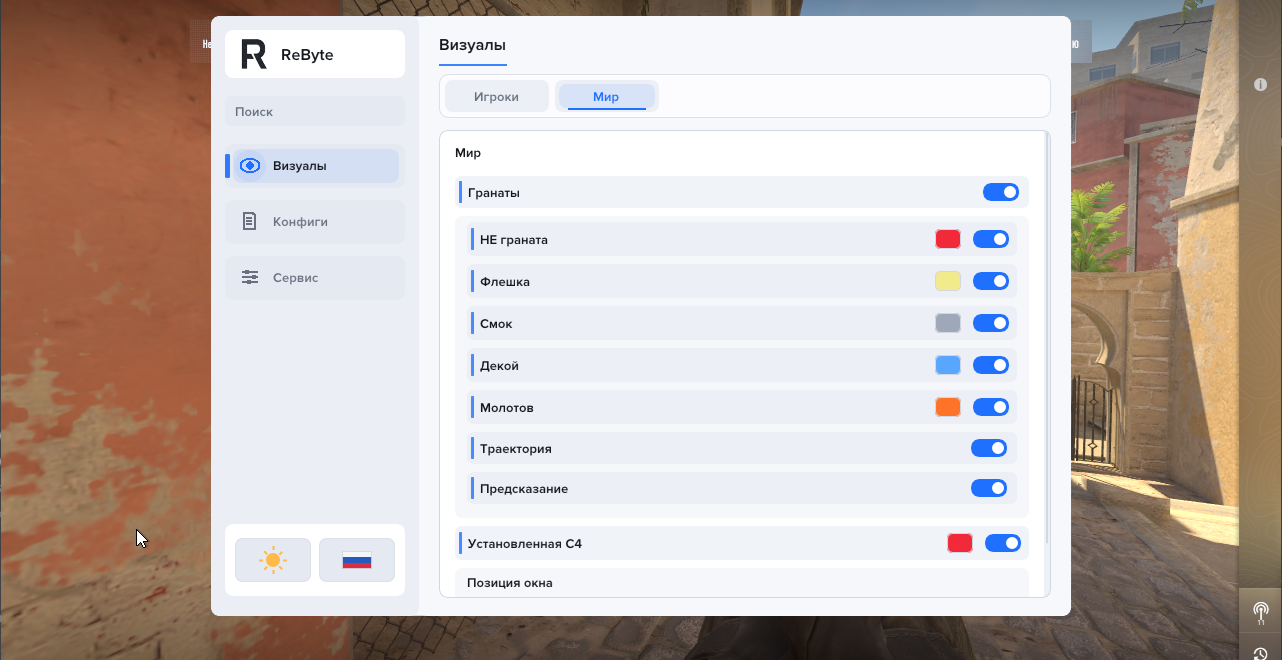Open Визуалы section via eye icon

coord(250,166)
